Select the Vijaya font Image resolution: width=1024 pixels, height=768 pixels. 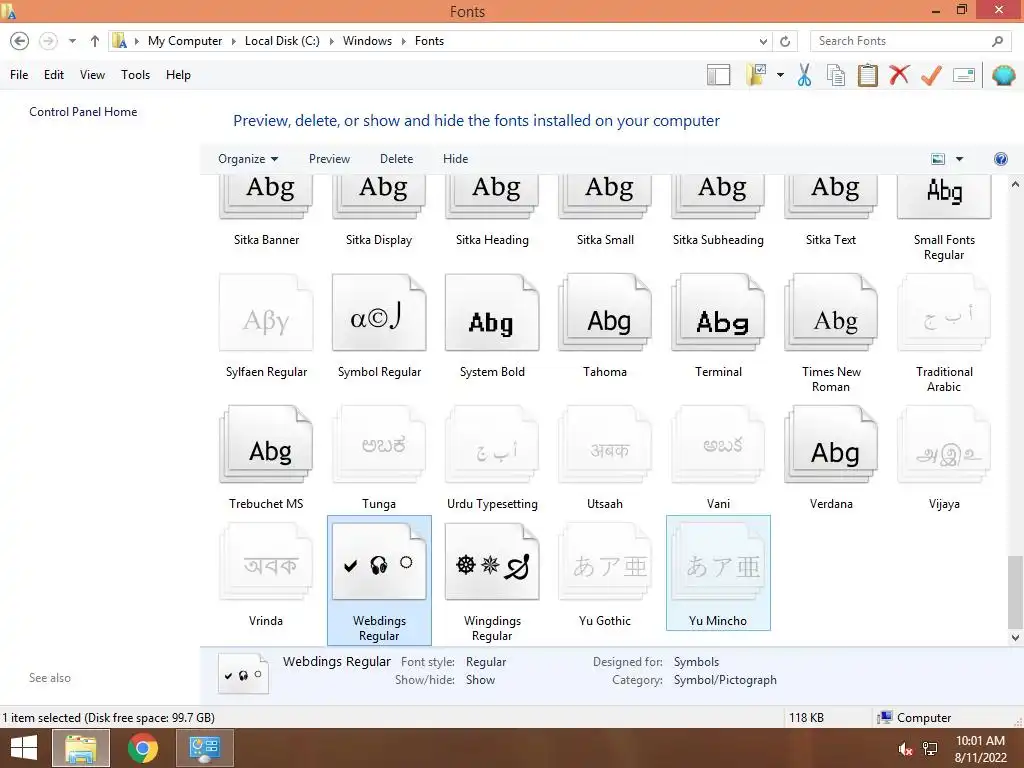pyautogui.click(x=944, y=458)
